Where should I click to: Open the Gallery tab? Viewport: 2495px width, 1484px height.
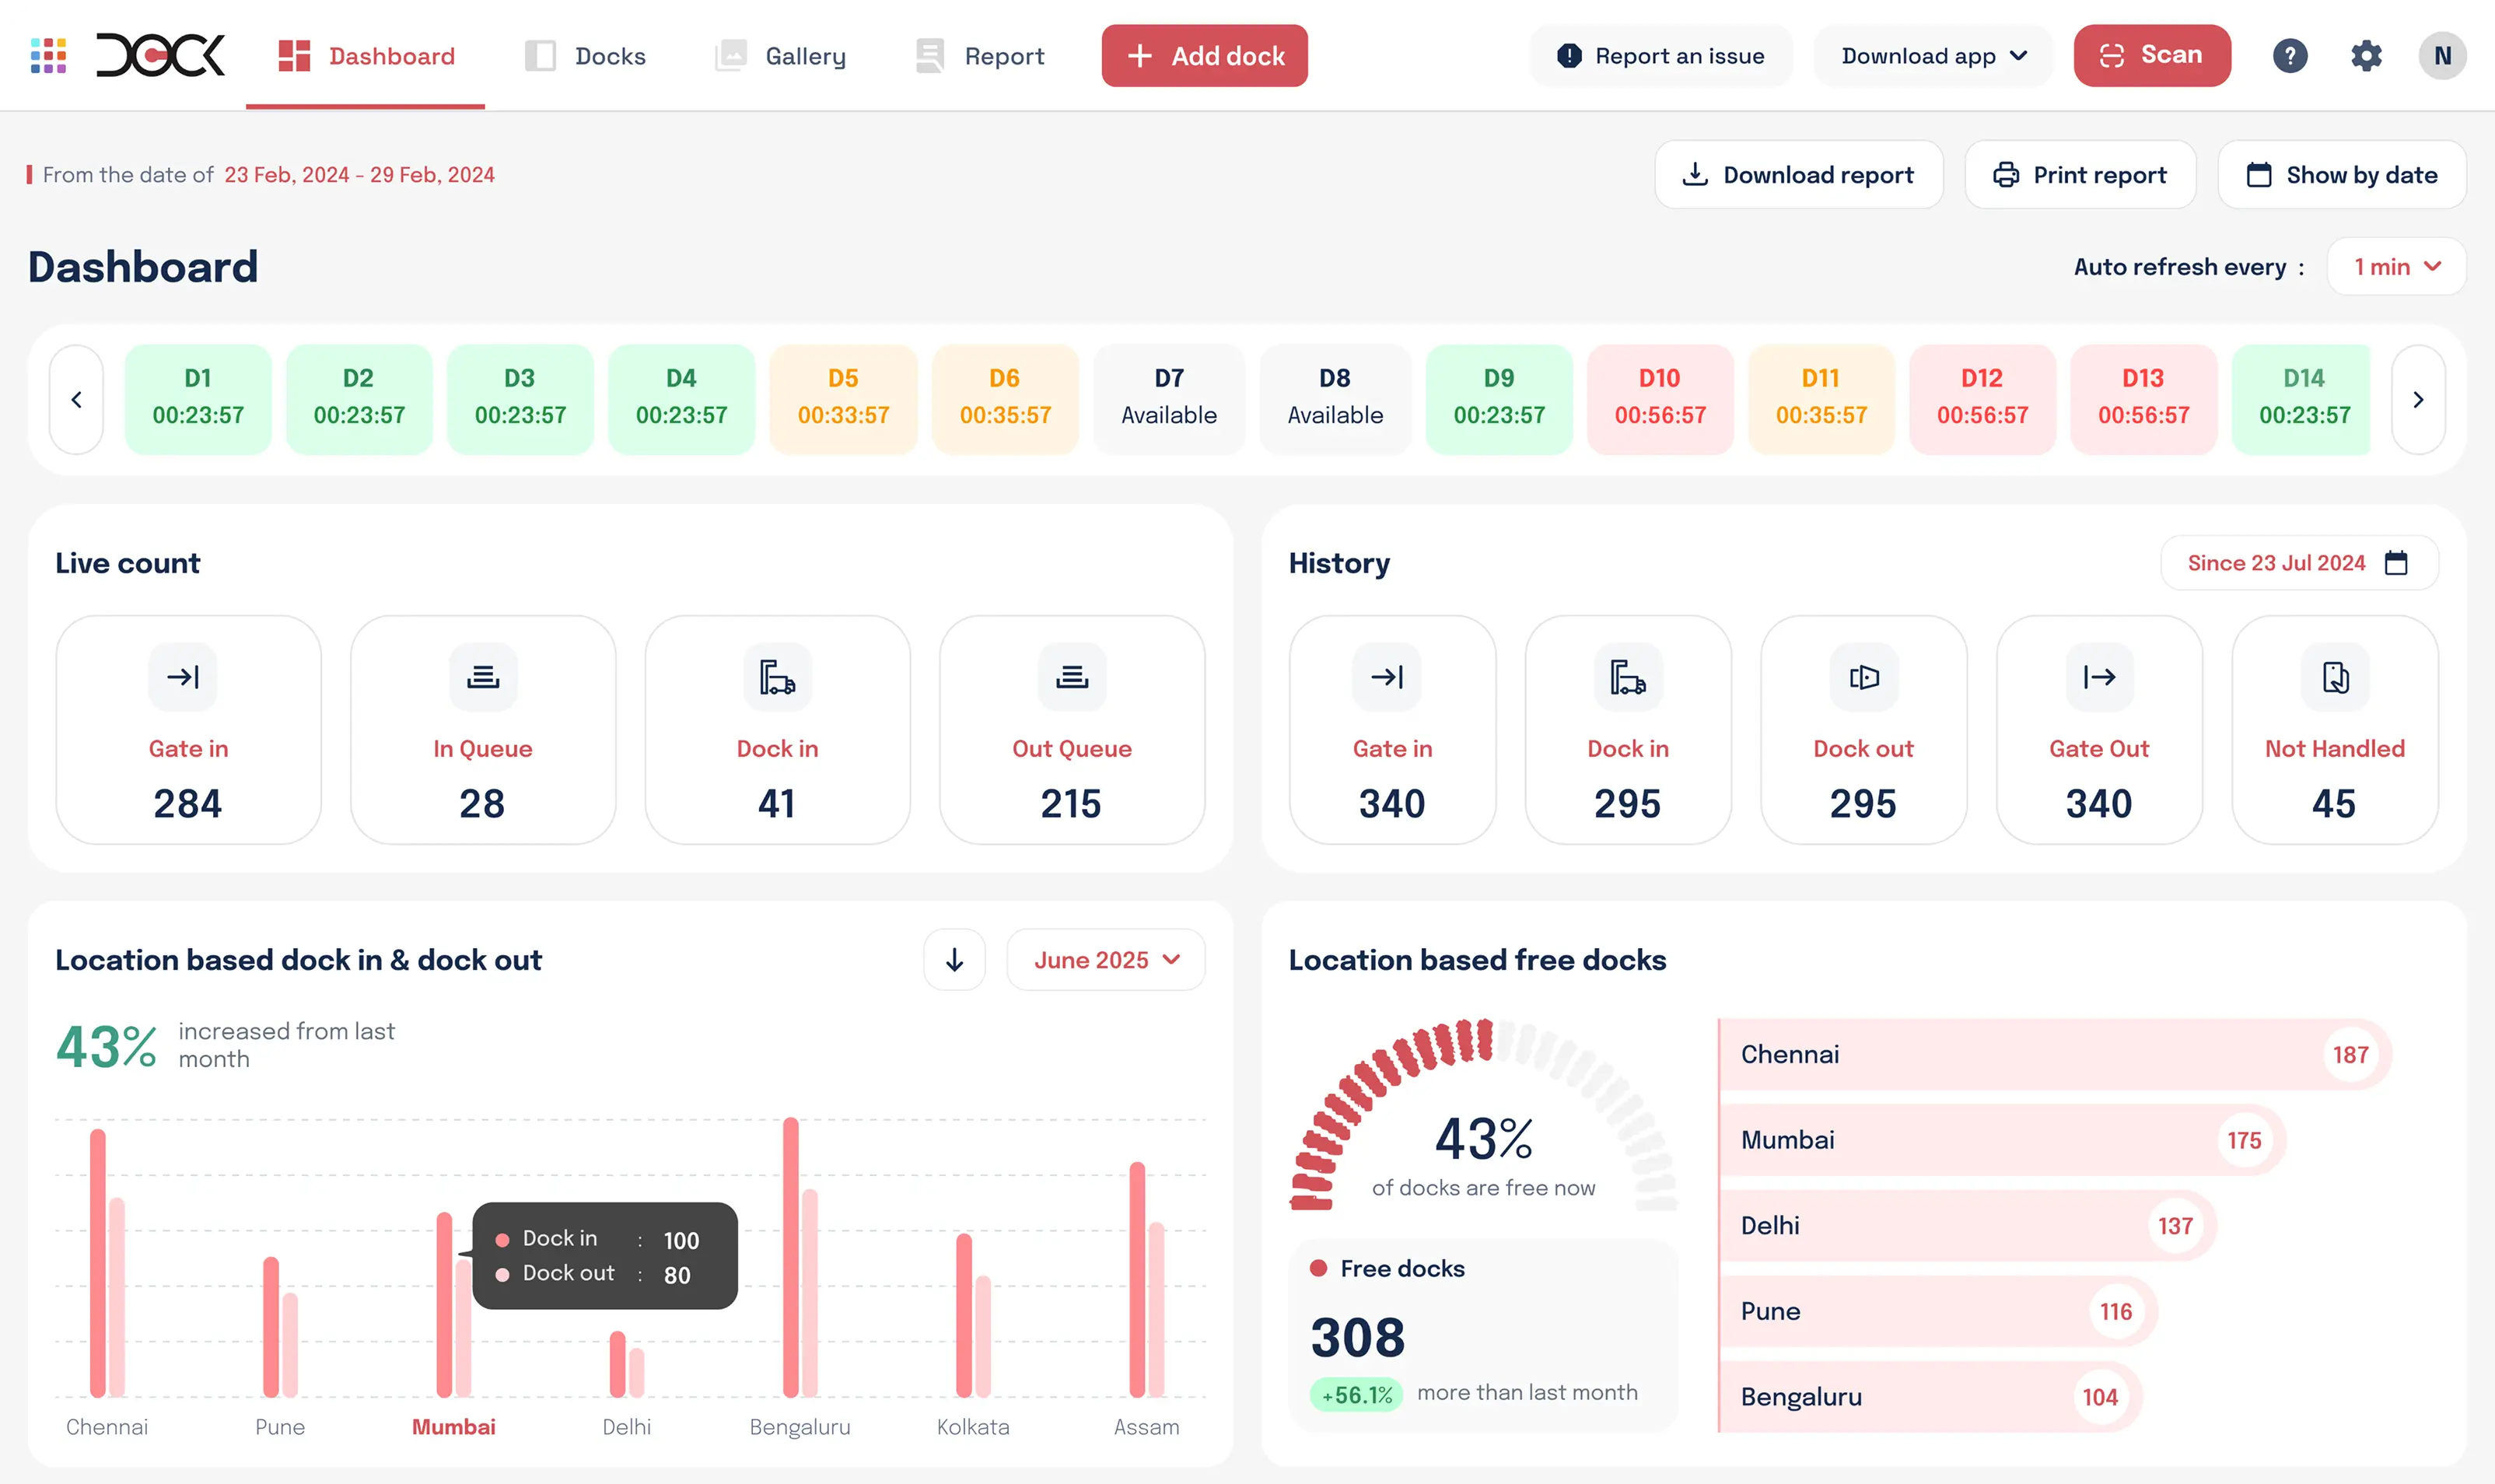(x=780, y=56)
